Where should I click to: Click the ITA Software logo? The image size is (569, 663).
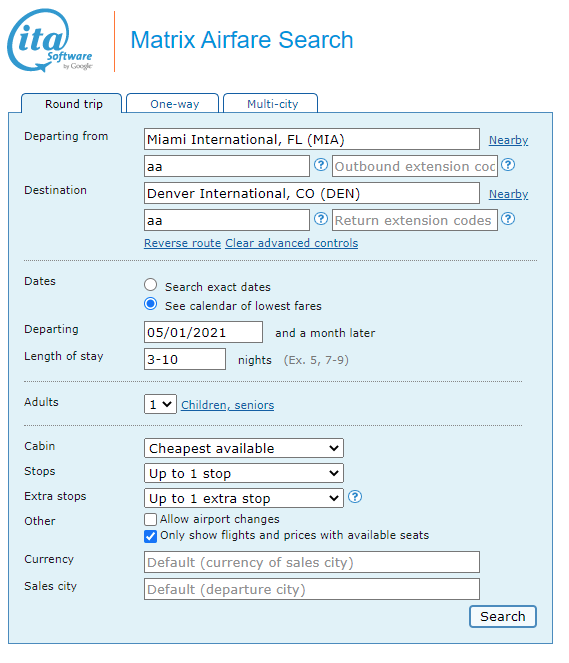click(50, 41)
